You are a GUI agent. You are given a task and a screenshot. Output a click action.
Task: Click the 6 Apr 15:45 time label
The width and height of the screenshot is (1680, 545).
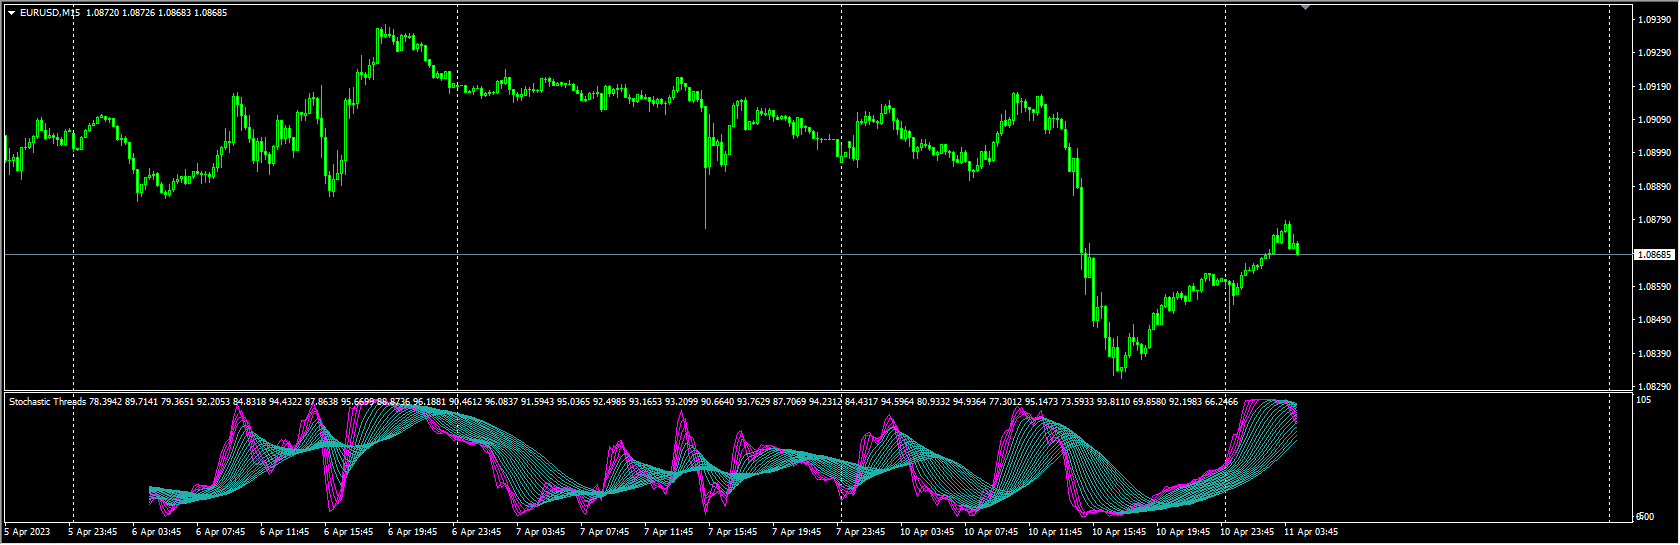click(348, 532)
